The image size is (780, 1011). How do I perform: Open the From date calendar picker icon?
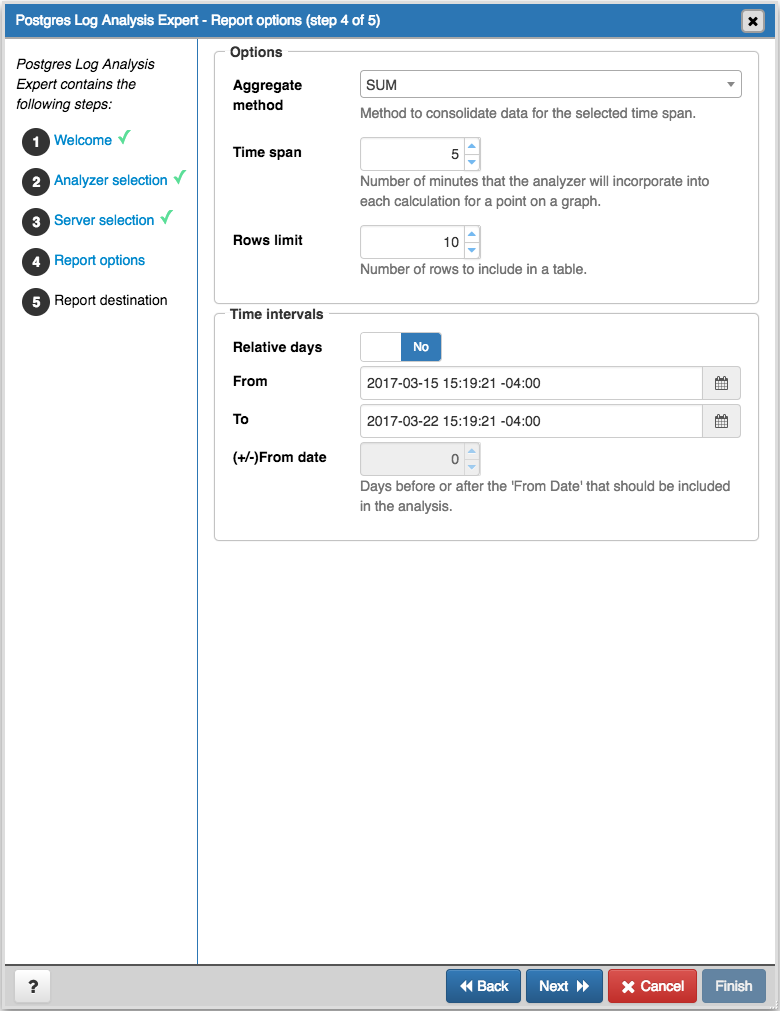(721, 383)
